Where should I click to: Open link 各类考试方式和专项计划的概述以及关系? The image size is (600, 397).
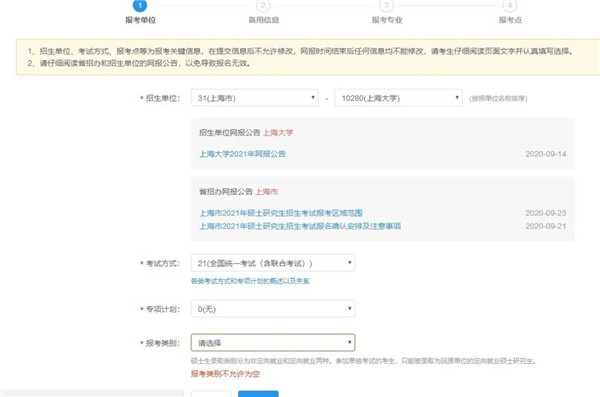point(250,281)
